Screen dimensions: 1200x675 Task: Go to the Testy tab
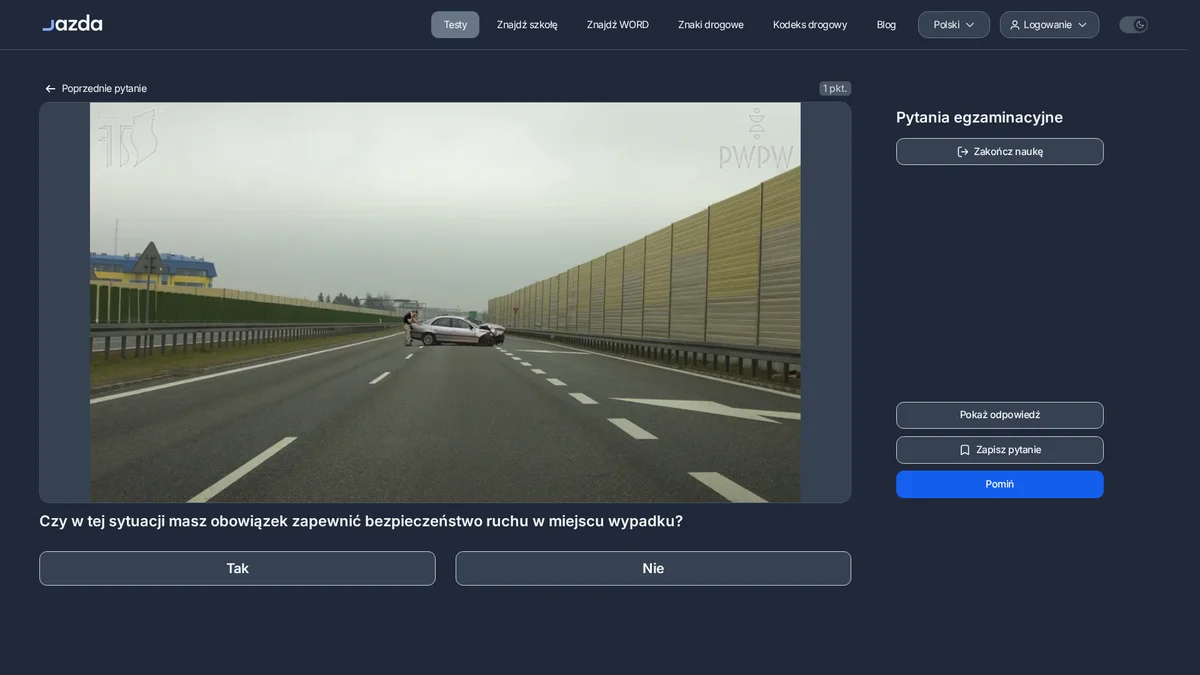coord(455,25)
